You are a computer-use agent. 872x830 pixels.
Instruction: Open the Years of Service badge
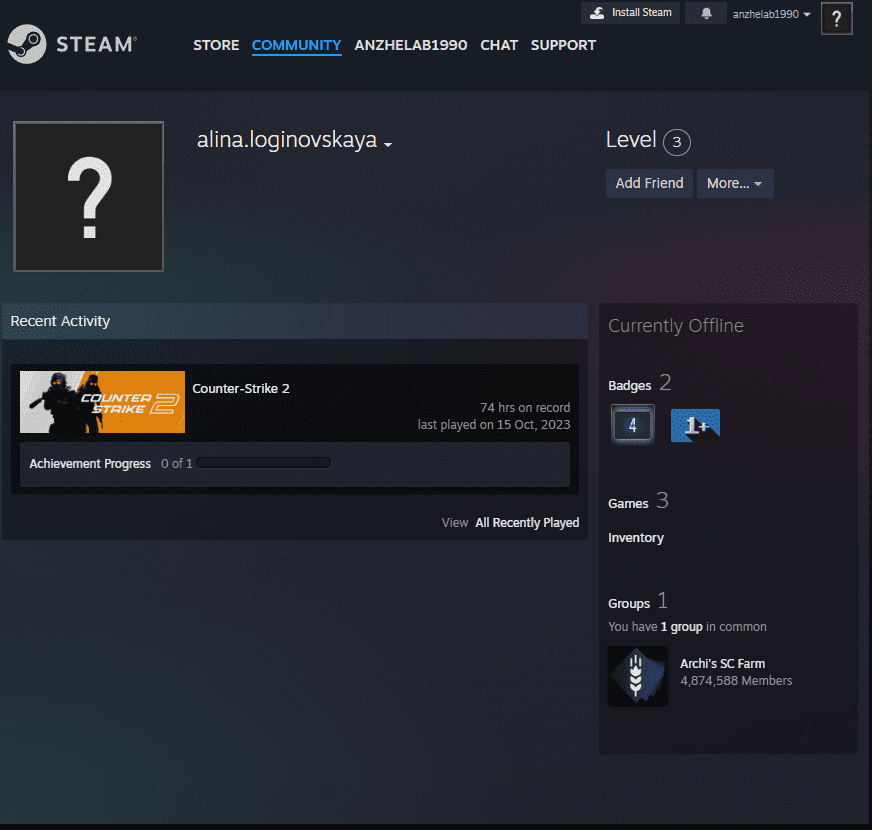695,424
